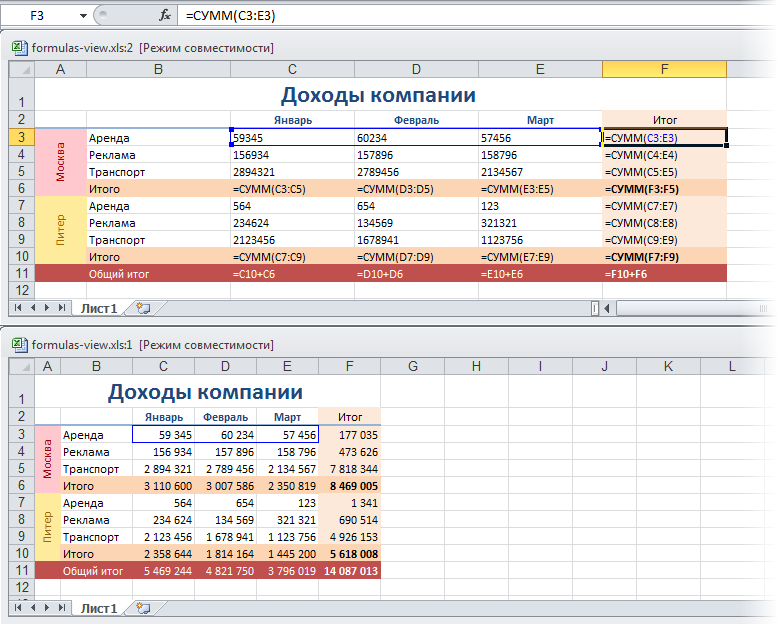Go to previous sheet in top window
The image size is (778, 625).
click(33, 308)
